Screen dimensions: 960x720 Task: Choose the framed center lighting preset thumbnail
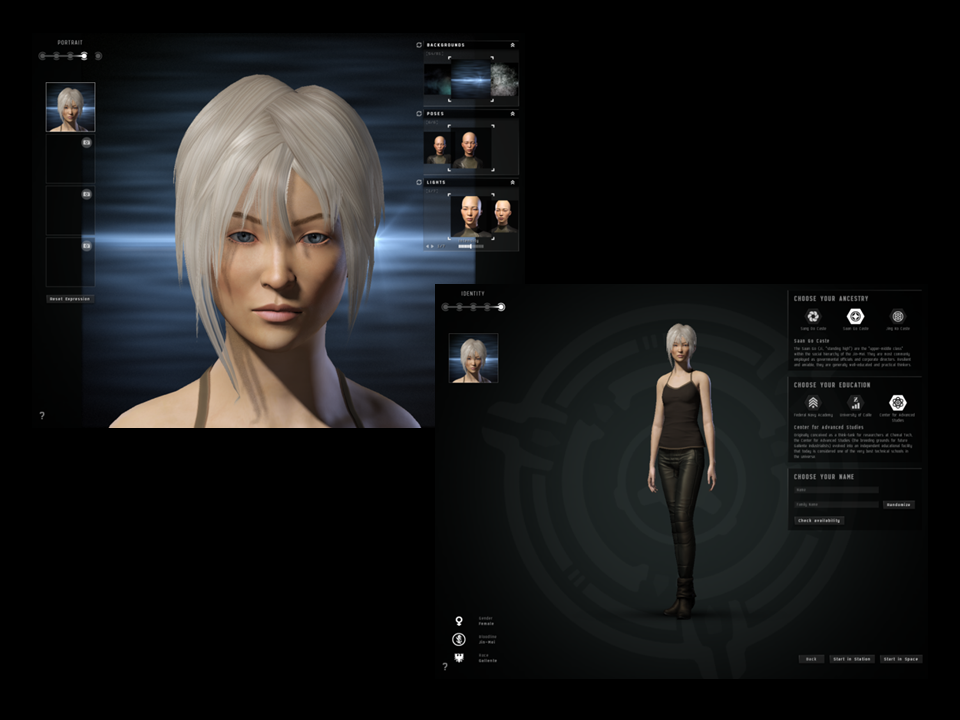pos(471,216)
